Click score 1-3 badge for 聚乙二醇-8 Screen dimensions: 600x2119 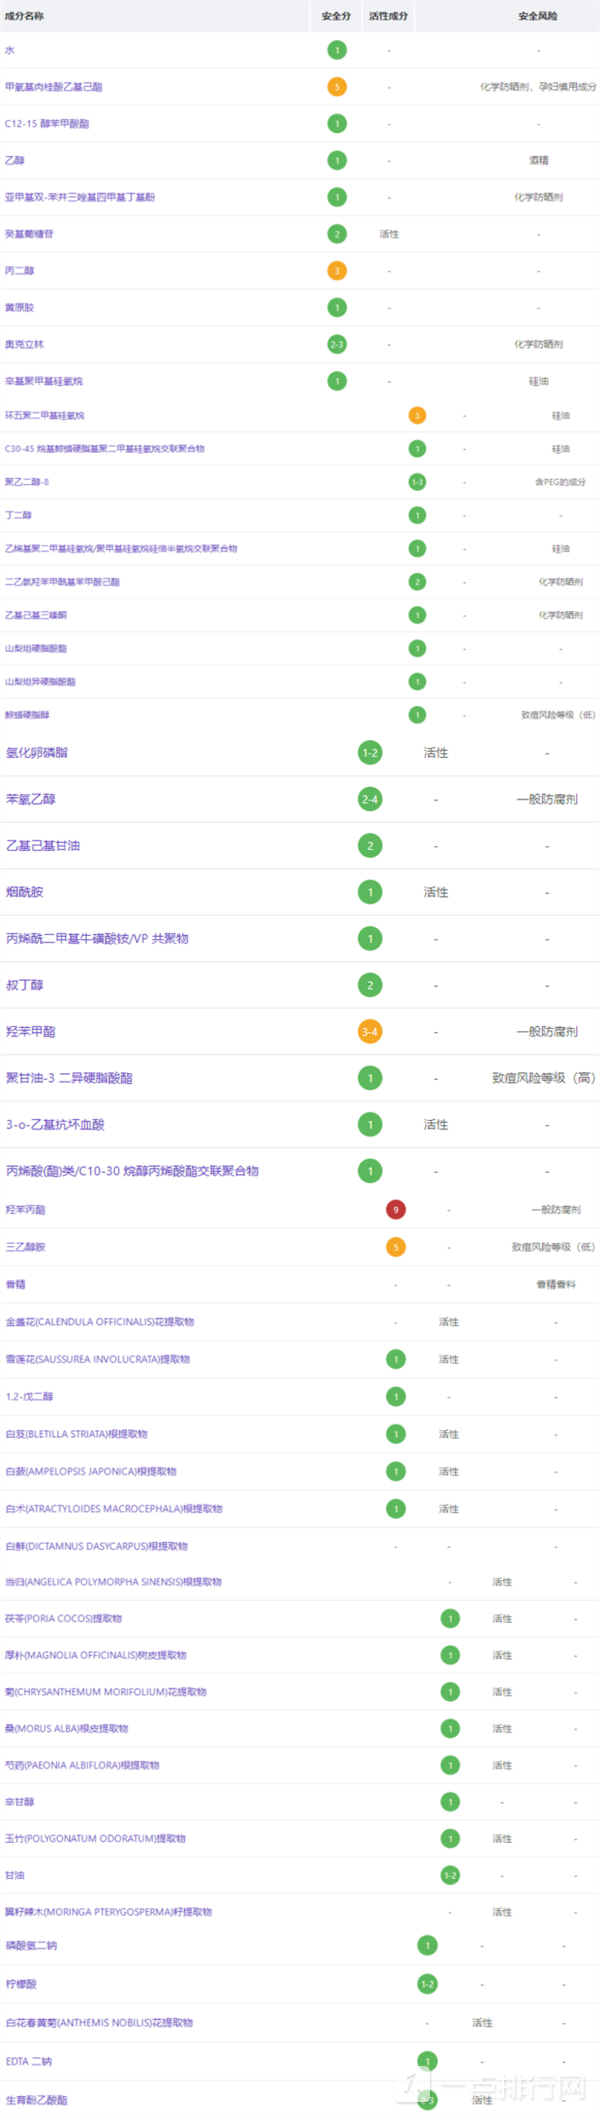click(417, 482)
